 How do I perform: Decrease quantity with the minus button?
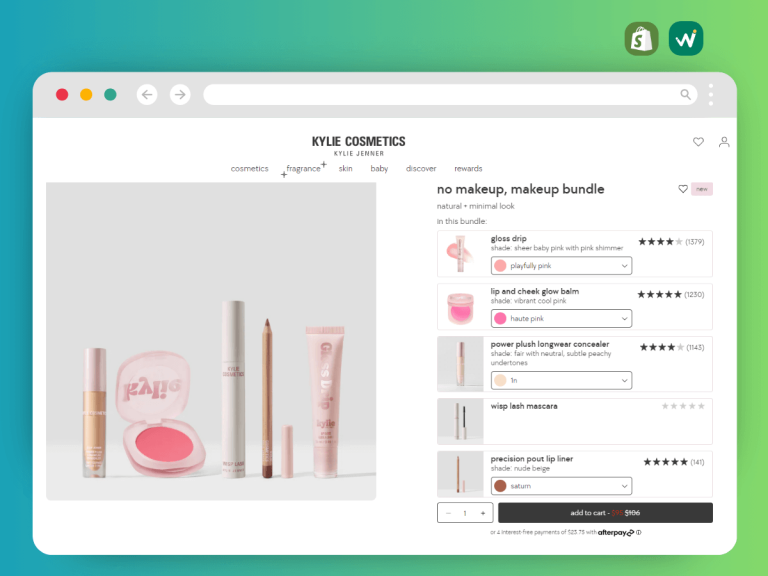click(448, 513)
